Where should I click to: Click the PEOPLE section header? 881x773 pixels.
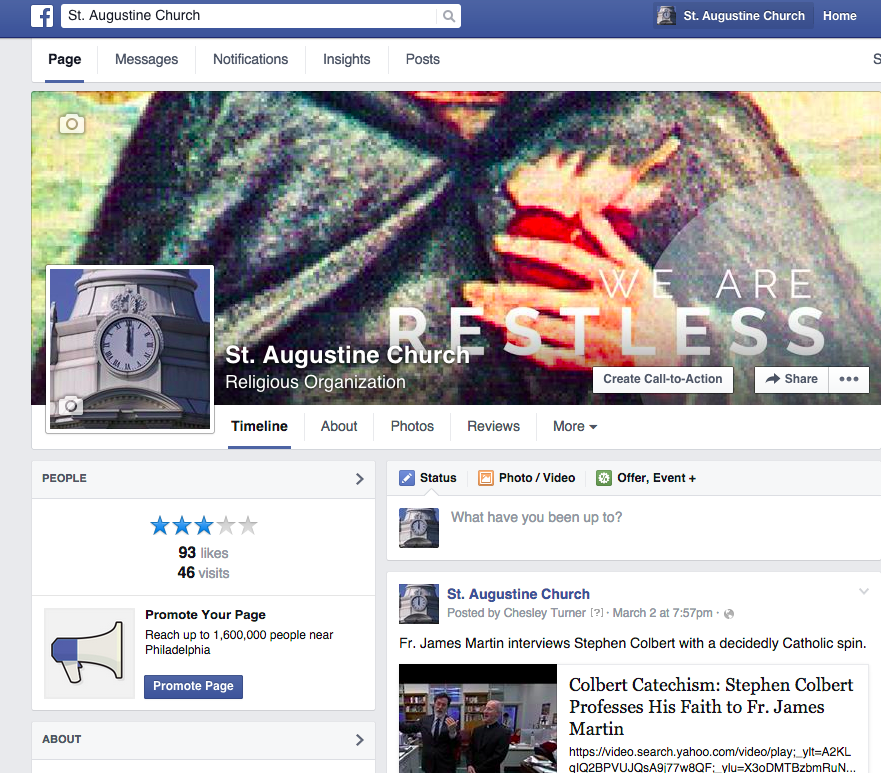coord(203,479)
